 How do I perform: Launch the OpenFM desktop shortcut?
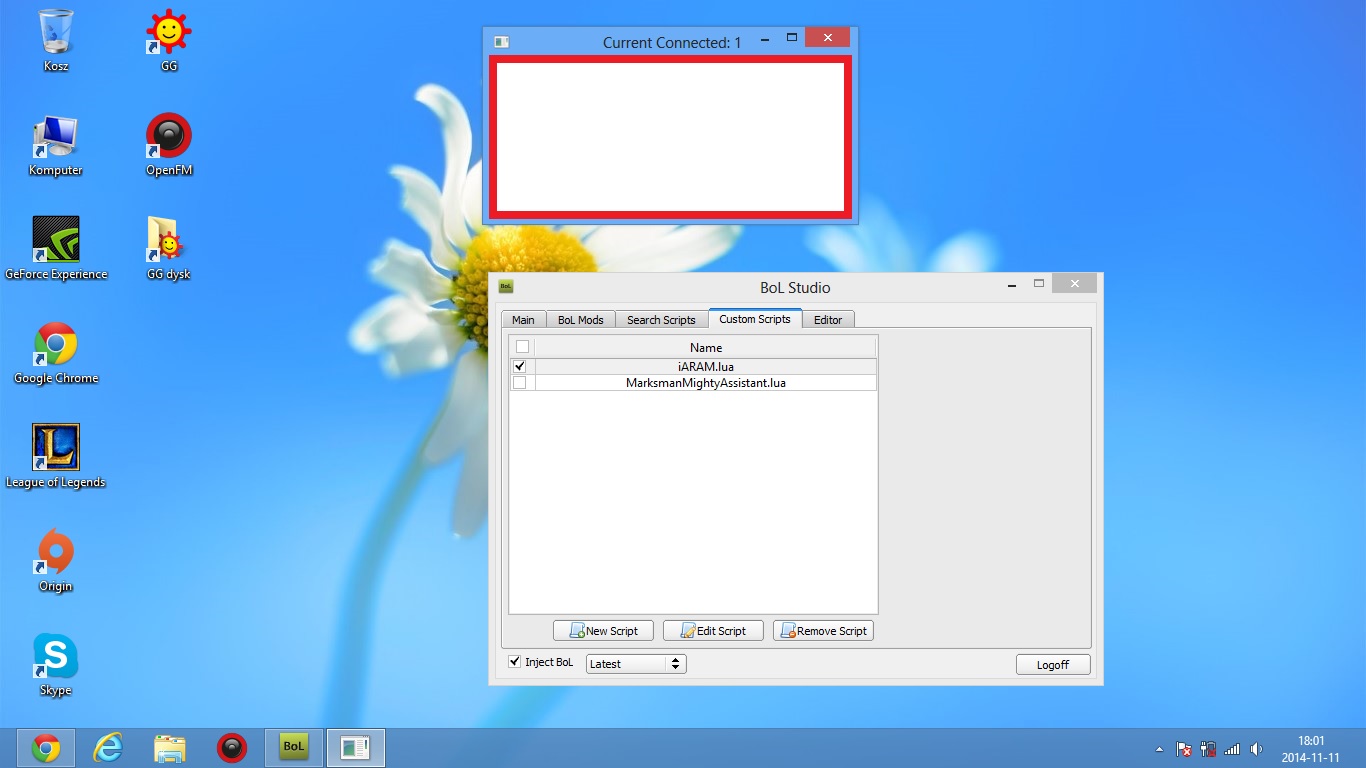tap(169, 145)
